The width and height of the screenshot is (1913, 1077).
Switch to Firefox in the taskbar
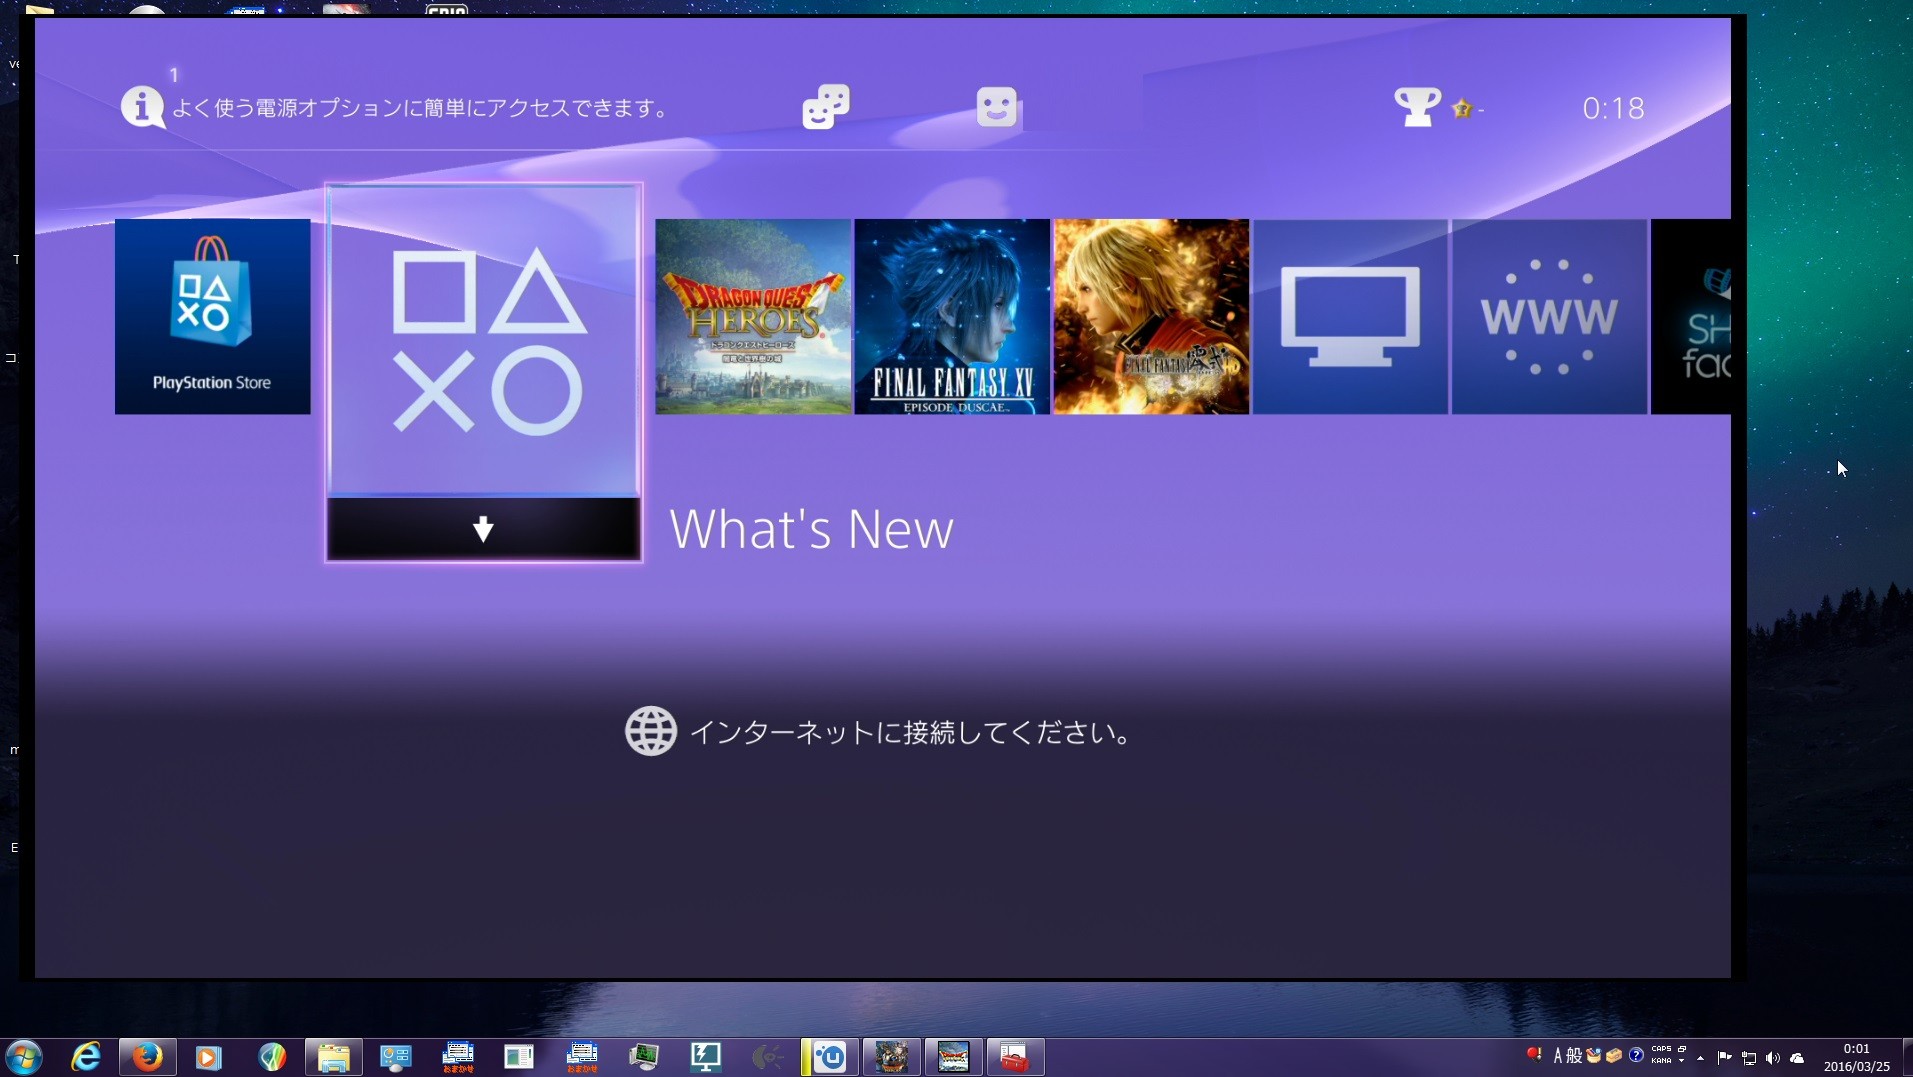[148, 1057]
